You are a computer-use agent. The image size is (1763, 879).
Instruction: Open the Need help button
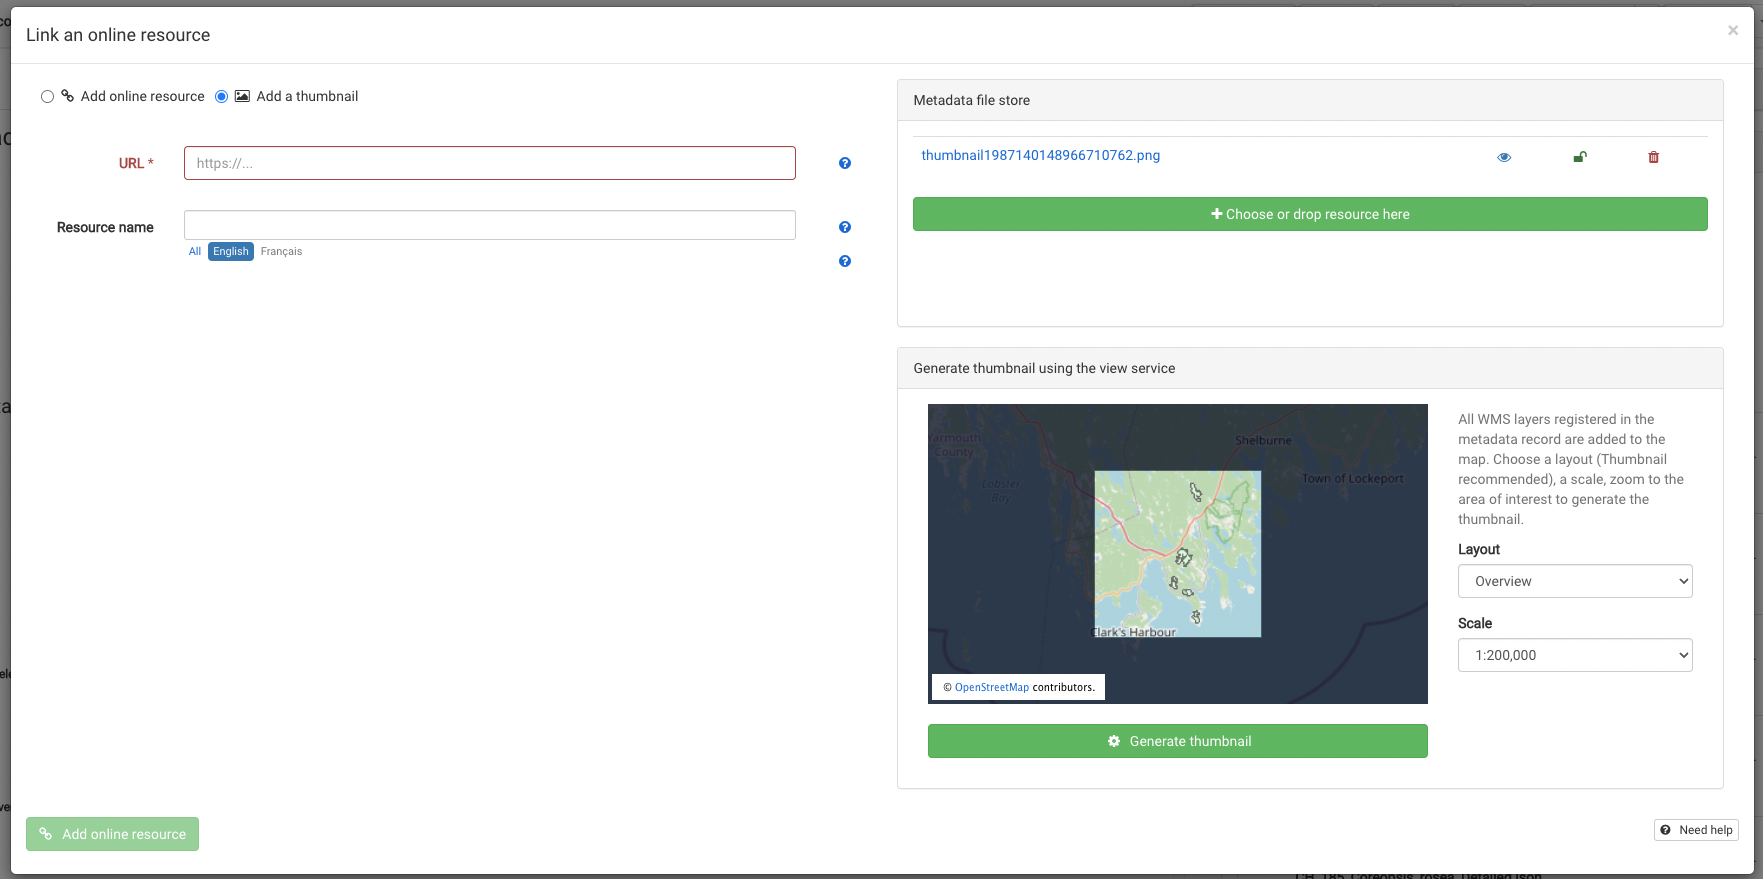pyautogui.click(x=1696, y=830)
